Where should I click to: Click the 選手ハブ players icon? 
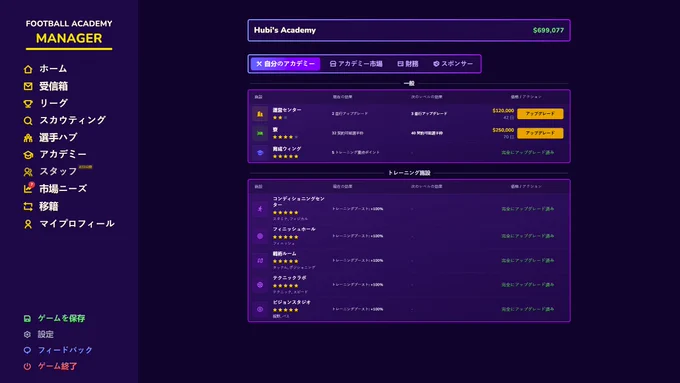[x=28, y=138]
